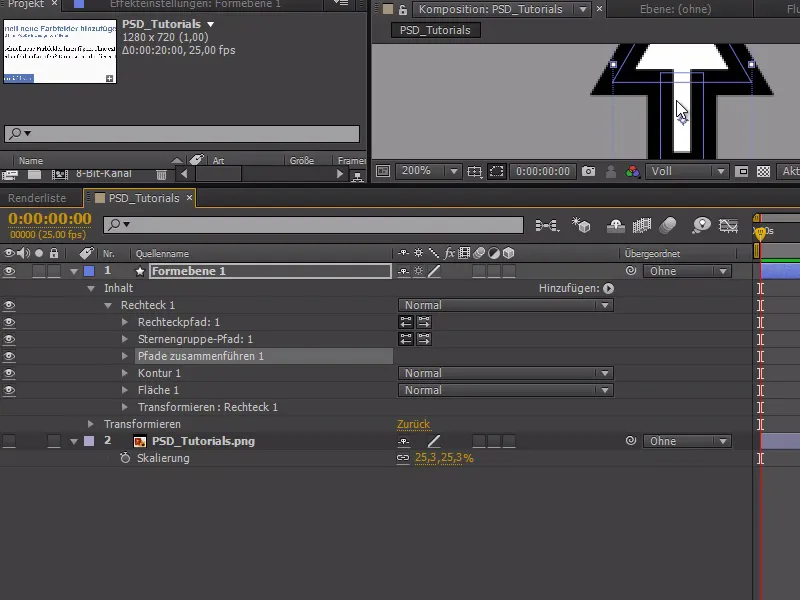800x600 pixels.
Task: Switch to the Renderliste tab
Action: point(37,198)
